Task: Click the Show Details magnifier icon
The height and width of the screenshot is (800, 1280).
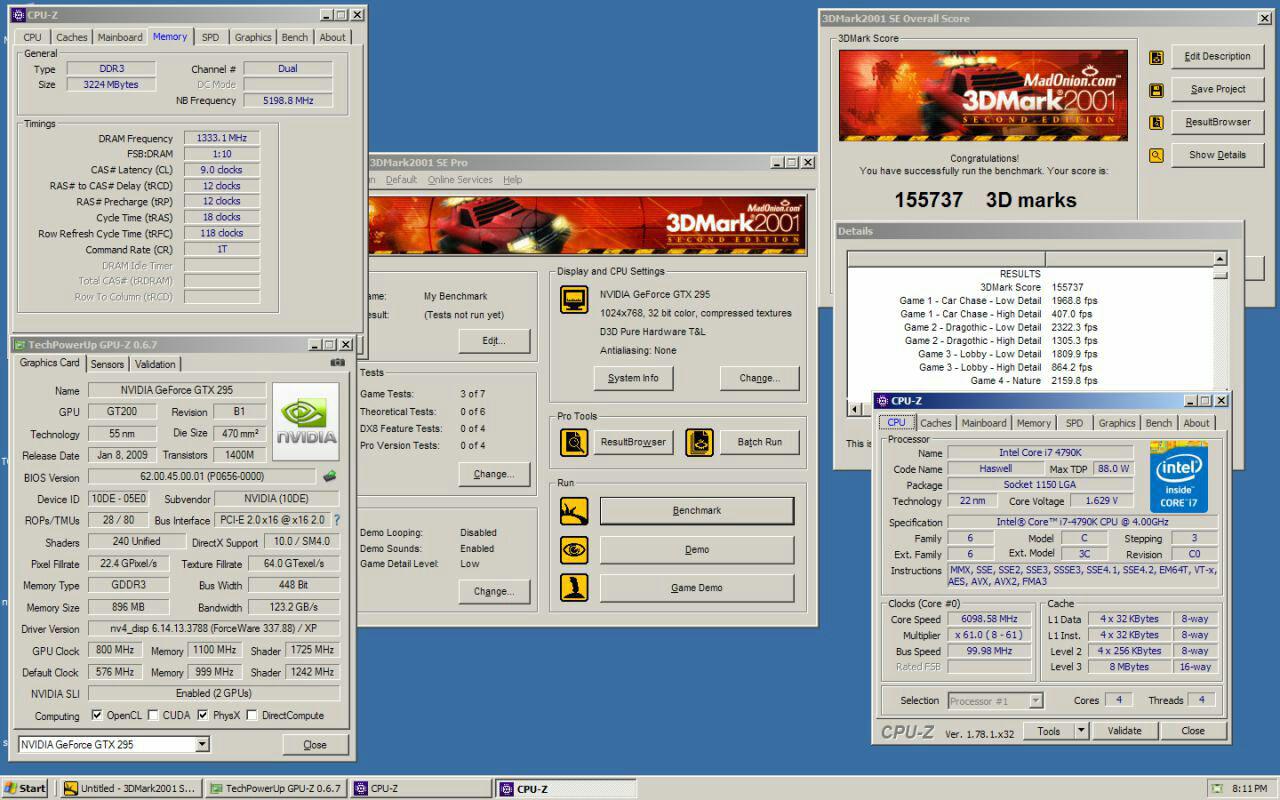Action: [x=1156, y=156]
